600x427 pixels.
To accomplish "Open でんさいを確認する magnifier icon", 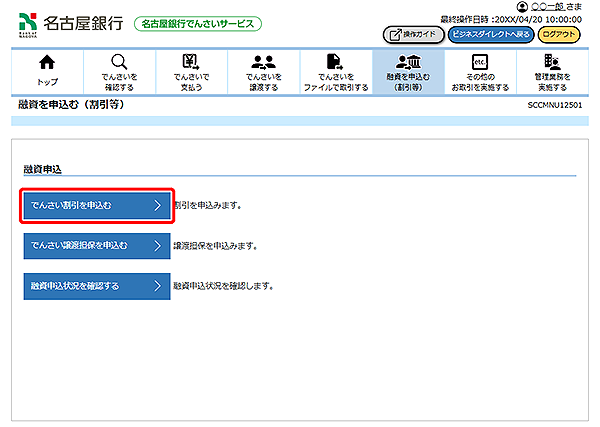I will 119,62.
